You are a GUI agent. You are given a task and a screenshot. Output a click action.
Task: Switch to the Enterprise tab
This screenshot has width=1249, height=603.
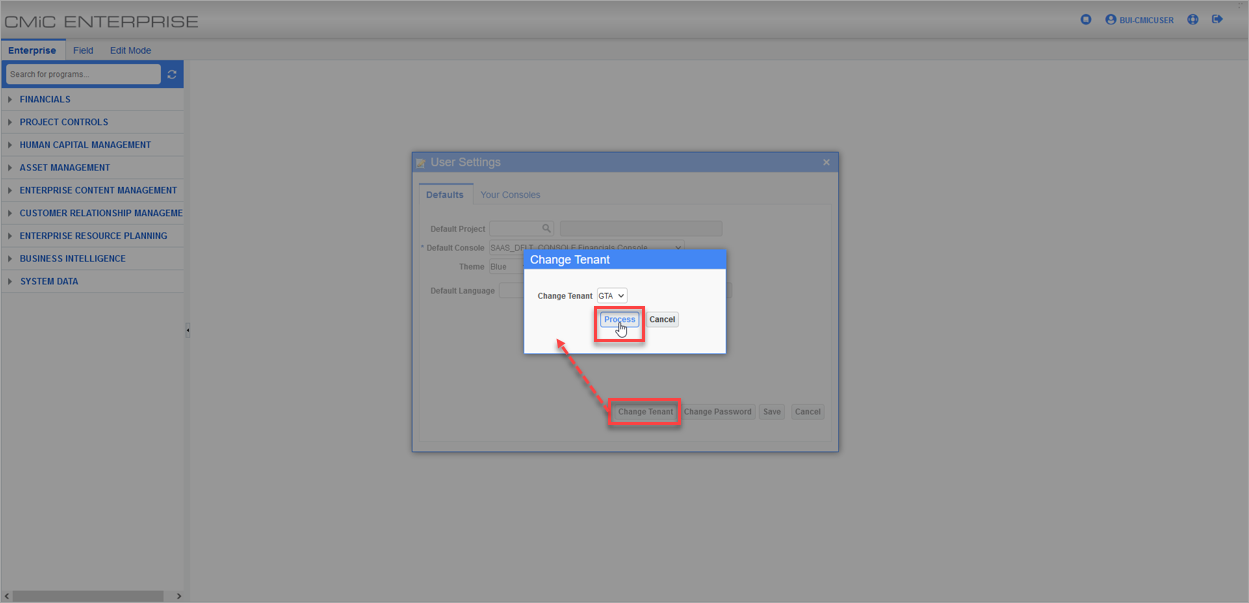32,50
